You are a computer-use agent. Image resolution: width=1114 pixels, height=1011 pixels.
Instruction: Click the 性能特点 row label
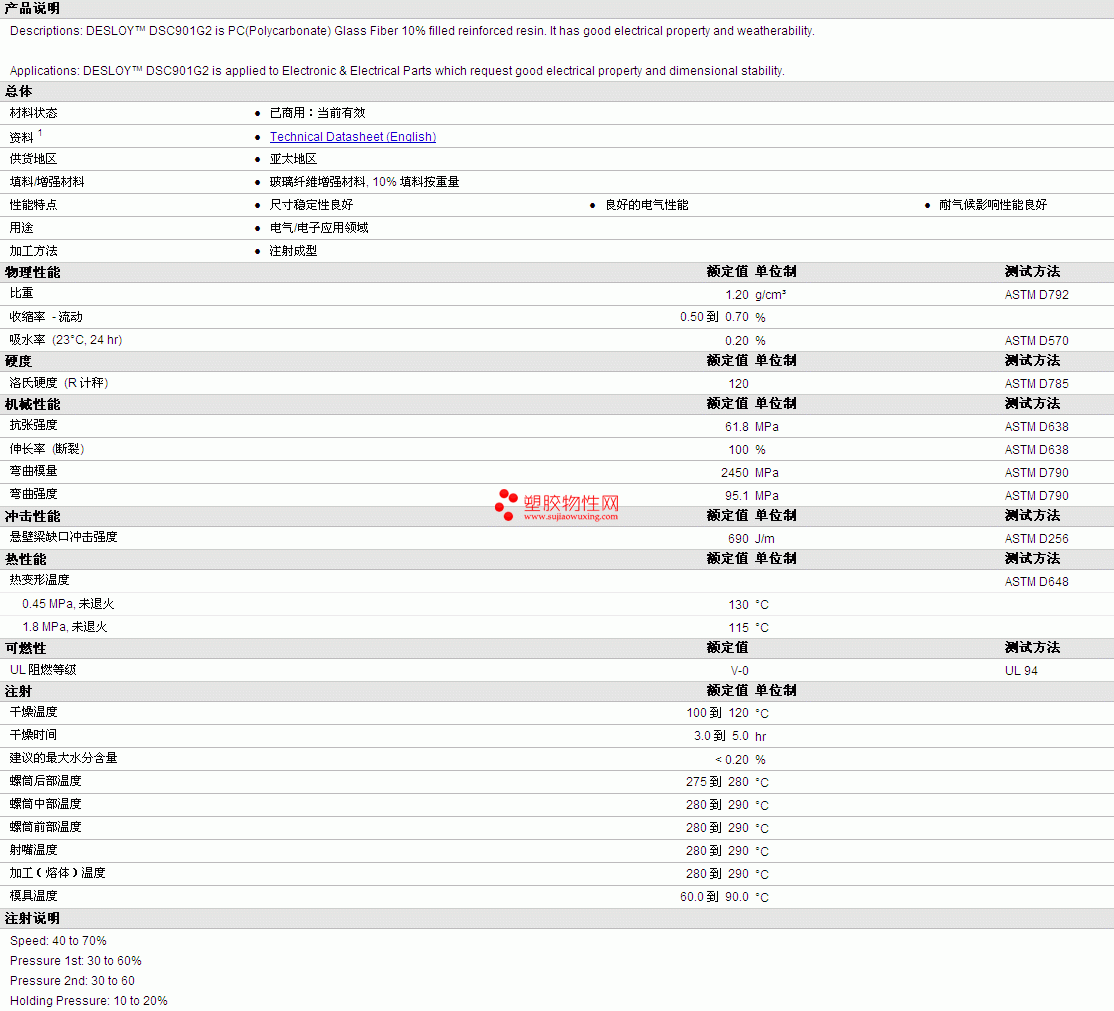[x=33, y=205]
